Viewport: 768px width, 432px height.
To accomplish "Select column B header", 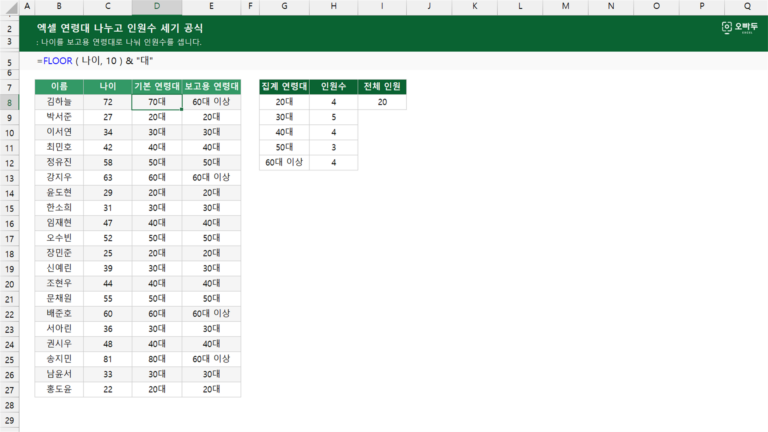I will click(x=59, y=6).
